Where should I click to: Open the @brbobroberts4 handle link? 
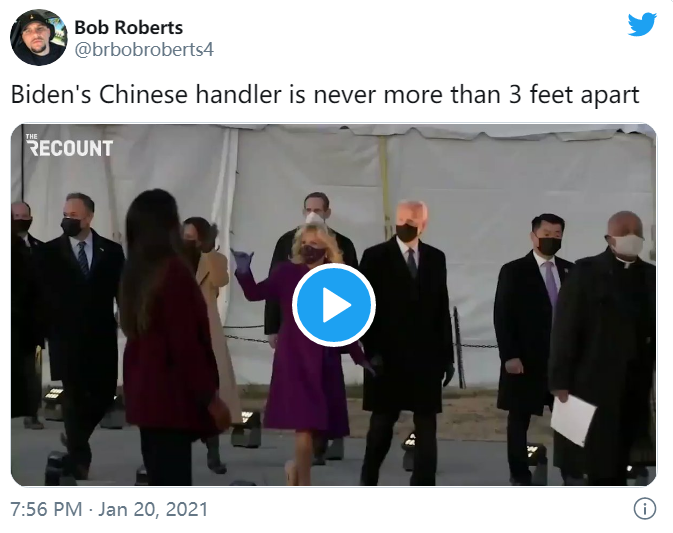click(144, 49)
